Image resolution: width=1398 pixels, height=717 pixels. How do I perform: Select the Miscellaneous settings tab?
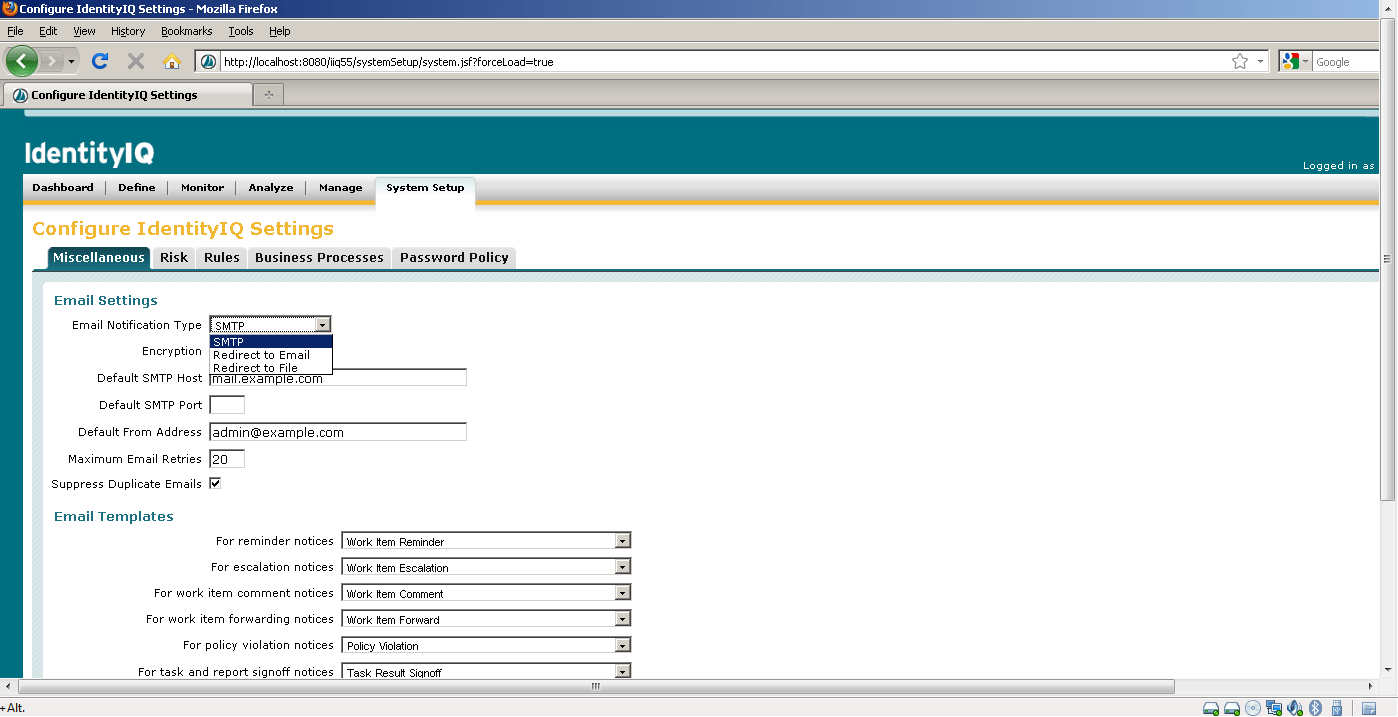coord(99,258)
